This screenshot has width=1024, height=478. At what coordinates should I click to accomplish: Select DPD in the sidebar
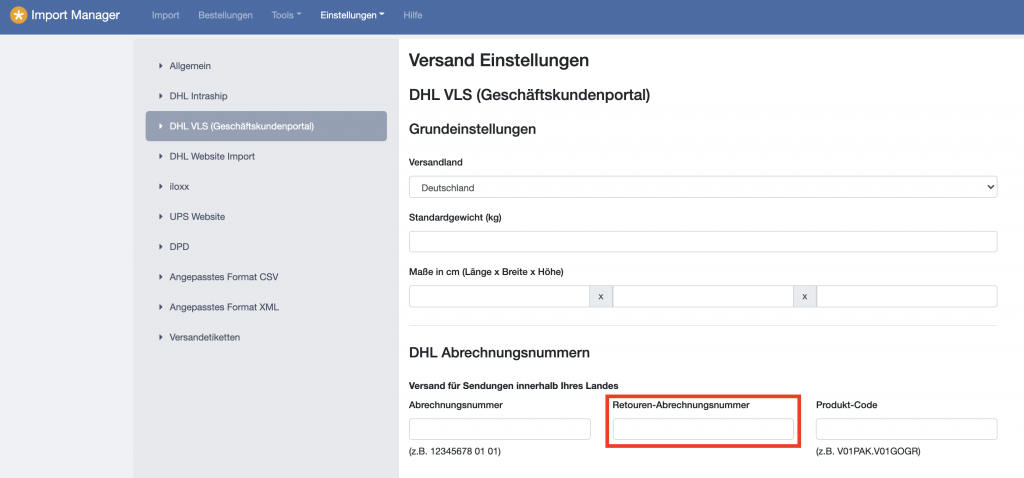tap(180, 247)
